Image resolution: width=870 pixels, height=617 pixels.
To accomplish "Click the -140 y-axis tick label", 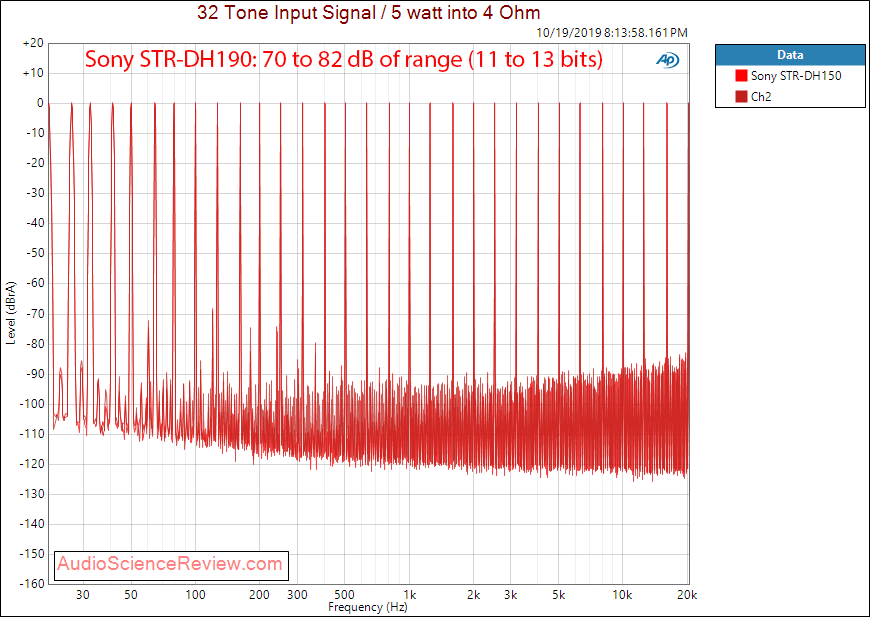I will [32, 524].
